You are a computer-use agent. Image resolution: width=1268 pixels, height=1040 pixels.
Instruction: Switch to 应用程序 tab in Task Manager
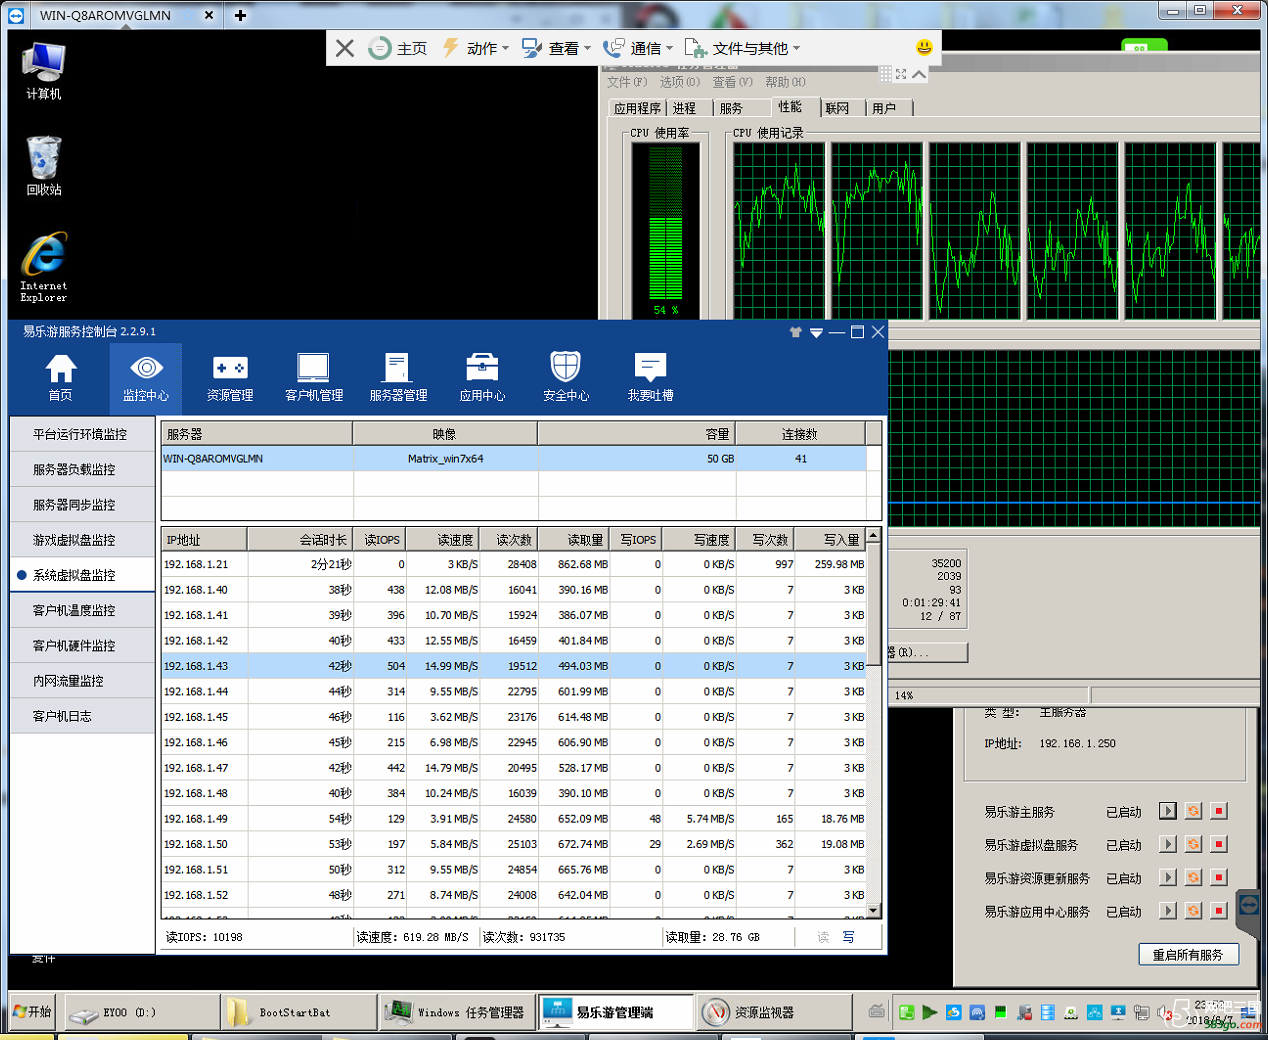(638, 108)
